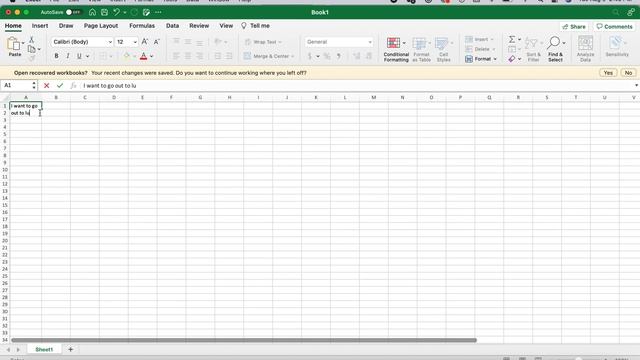The image size is (640, 360).
Task: Click Wrap Text button
Action: [263, 42]
